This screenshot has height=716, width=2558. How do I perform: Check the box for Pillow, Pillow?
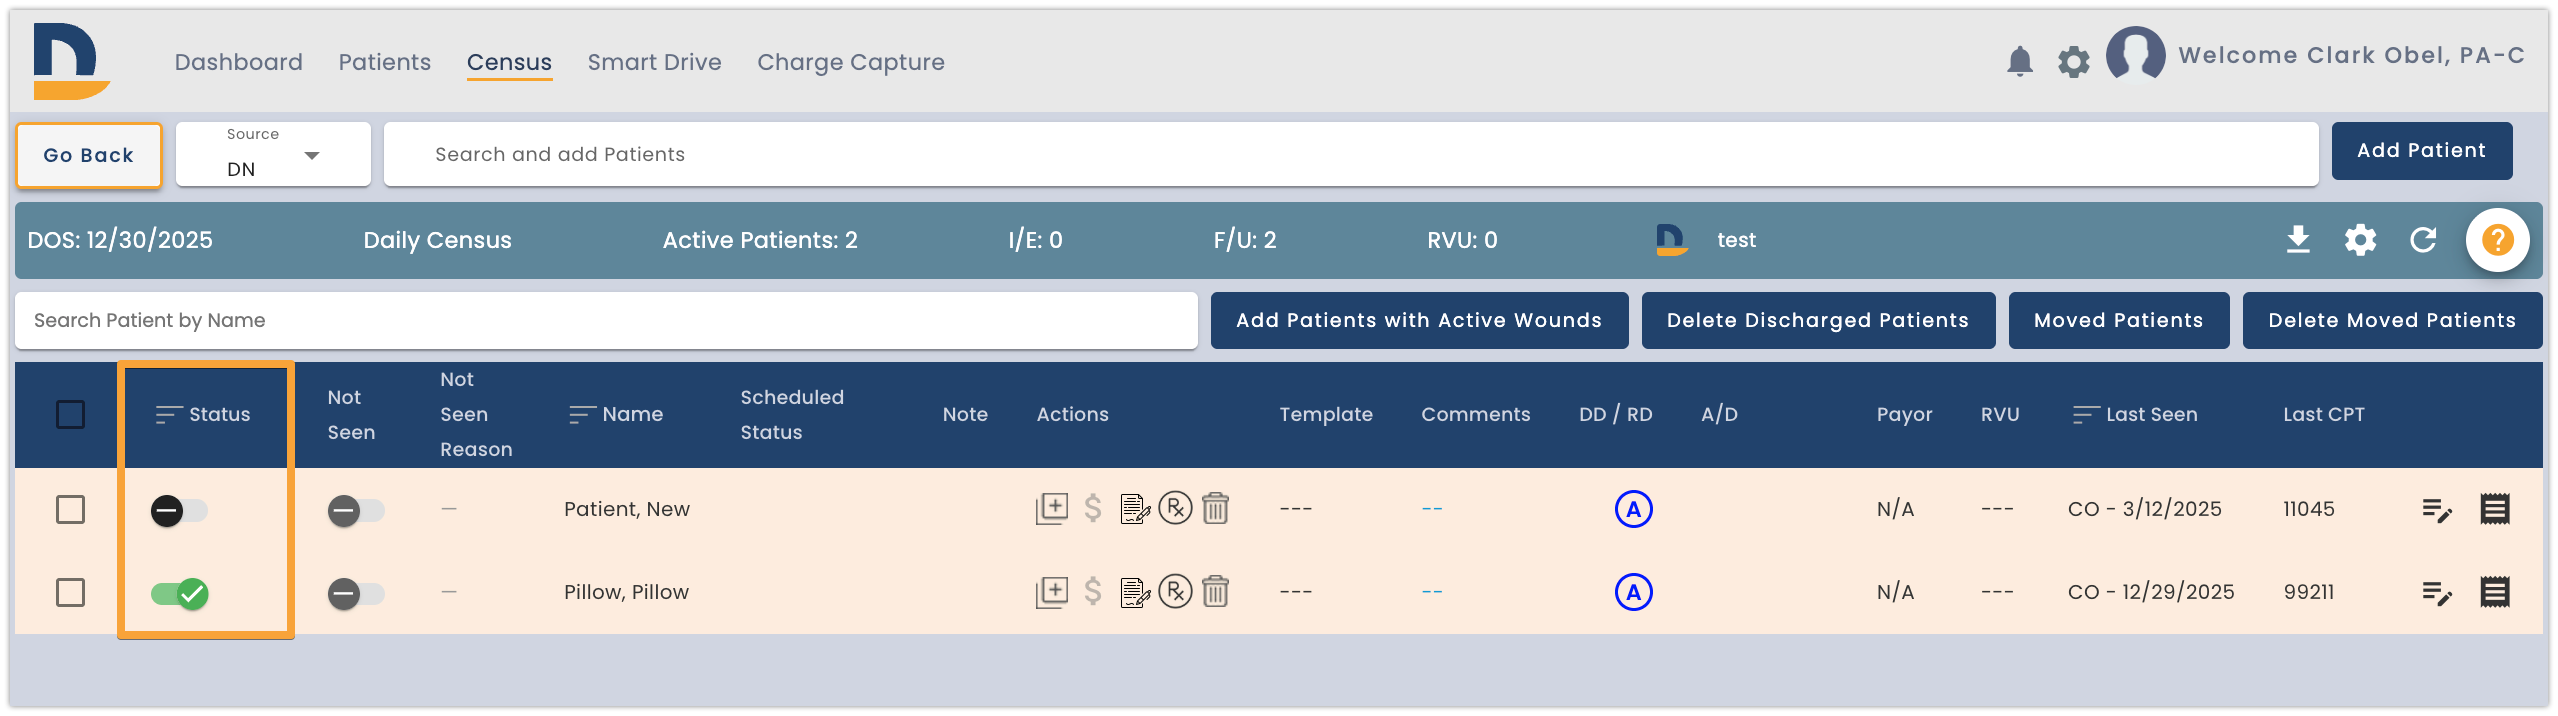tap(70, 592)
